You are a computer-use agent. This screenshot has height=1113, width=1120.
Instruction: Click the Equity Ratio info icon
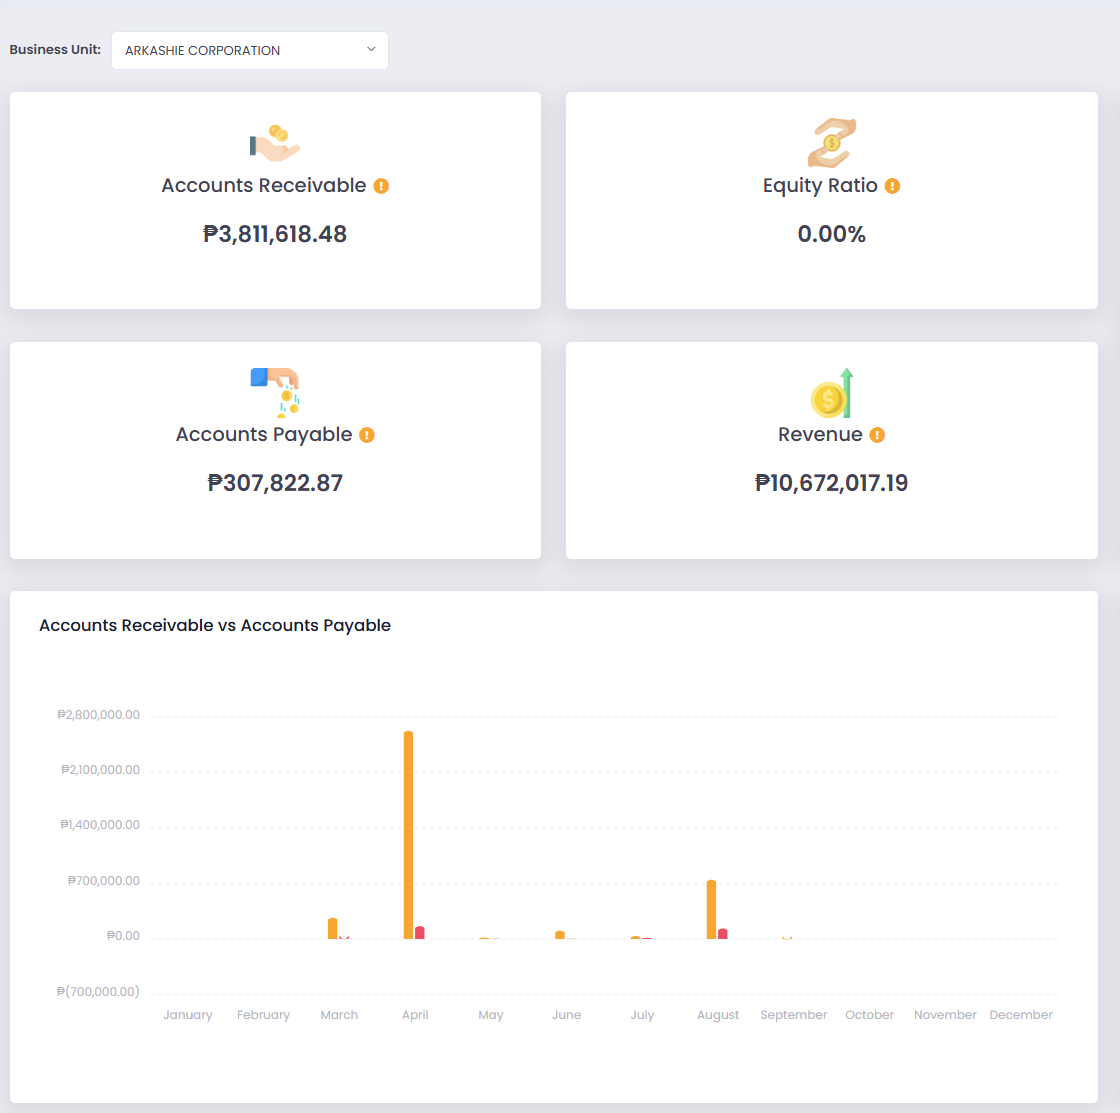click(892, 186)
